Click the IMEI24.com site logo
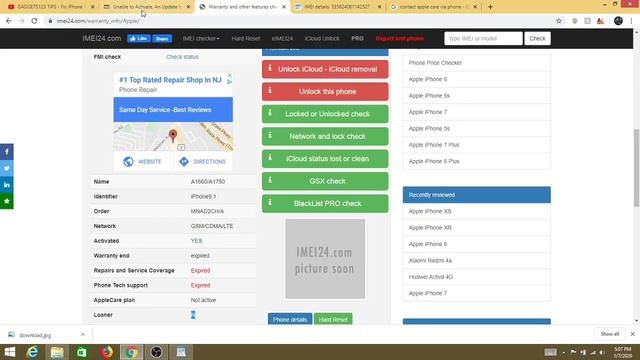 (102, 38)
